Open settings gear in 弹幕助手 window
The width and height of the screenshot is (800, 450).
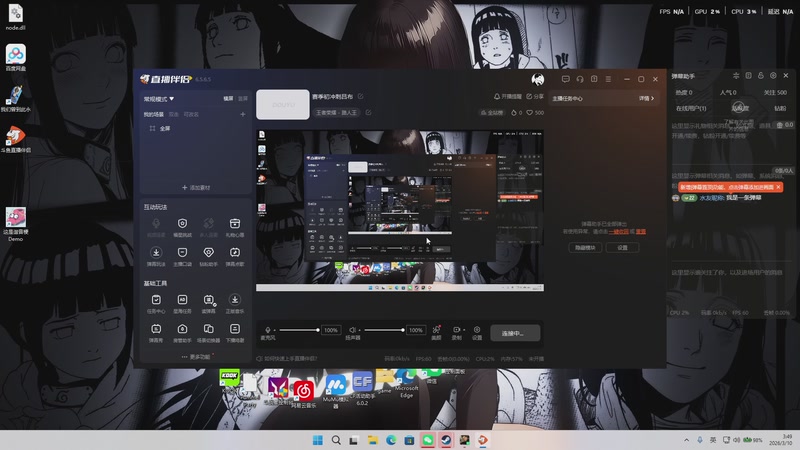[773, 76]
